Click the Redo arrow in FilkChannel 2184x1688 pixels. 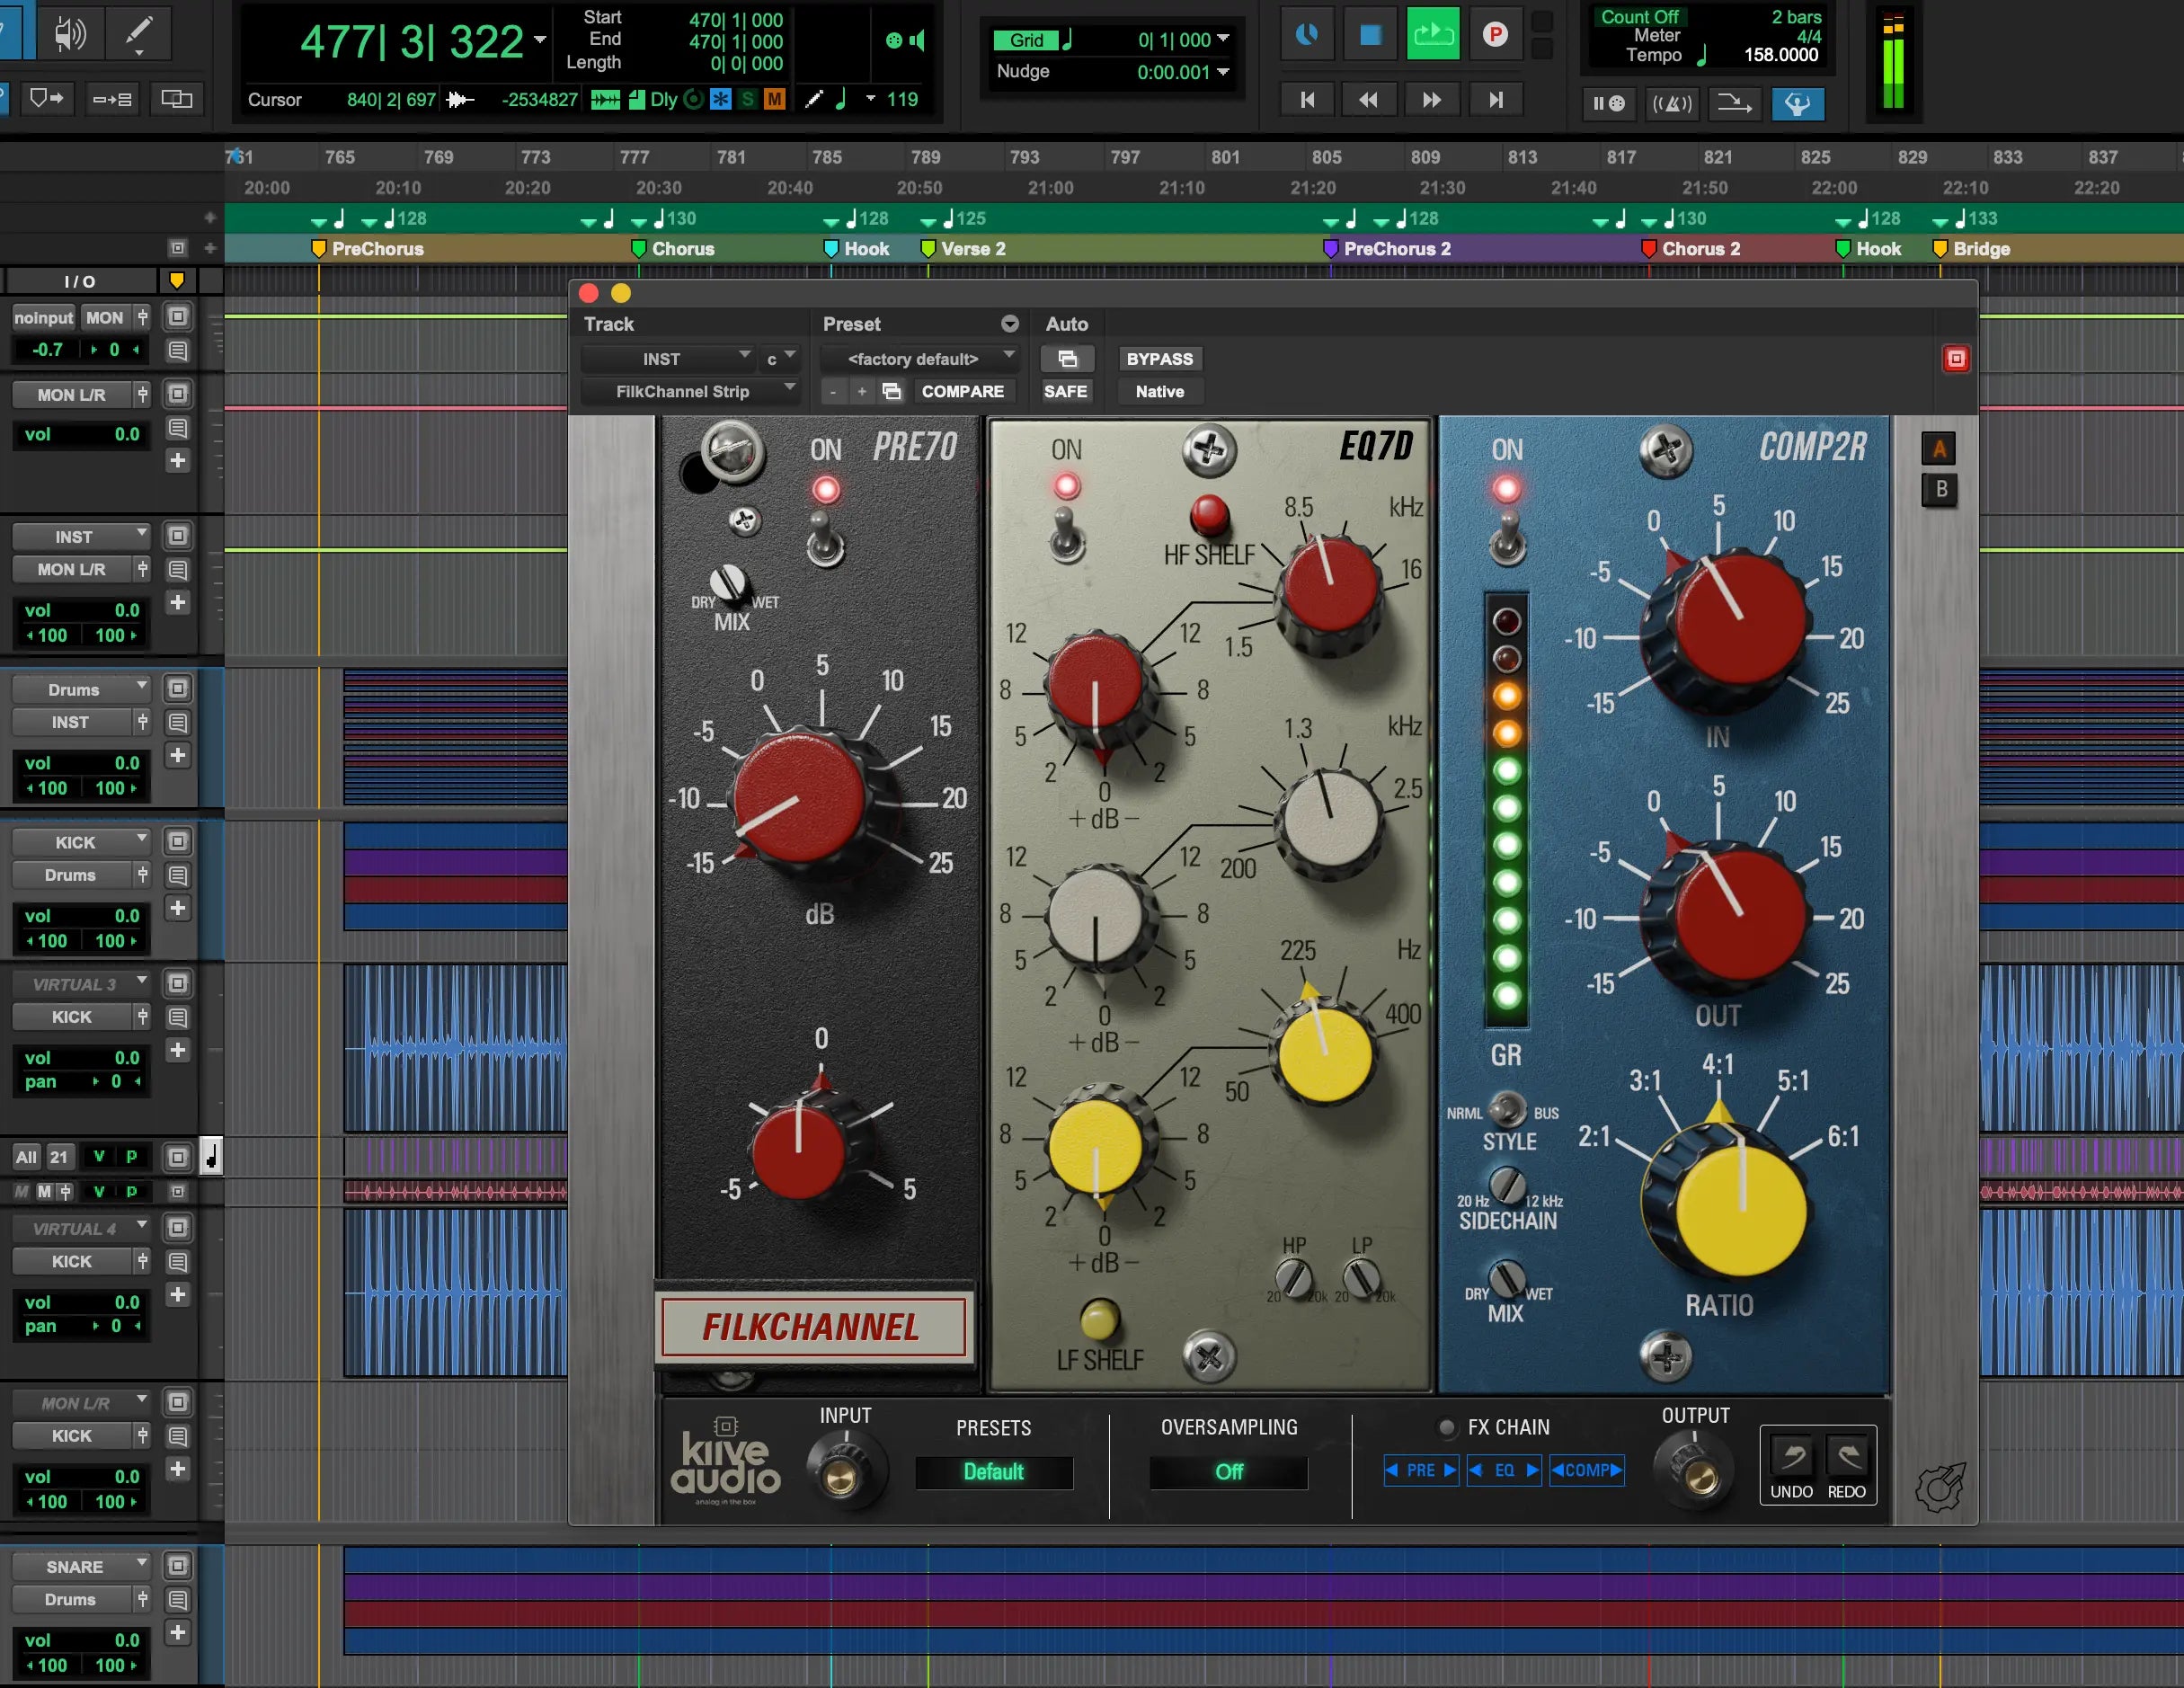(1847, 1457)
